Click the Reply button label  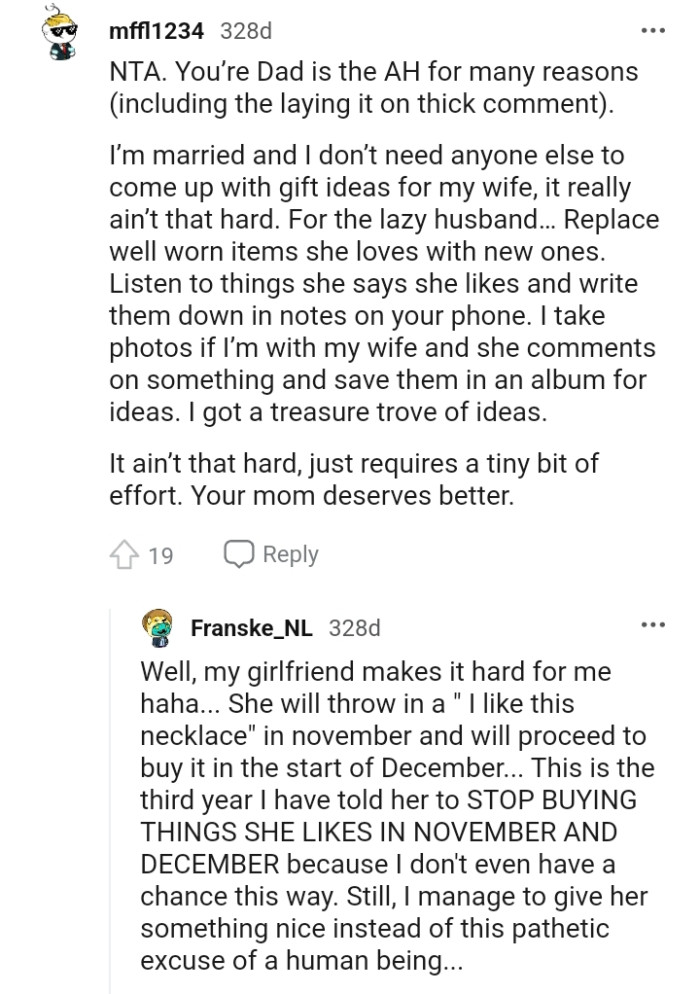coord(291,553)
